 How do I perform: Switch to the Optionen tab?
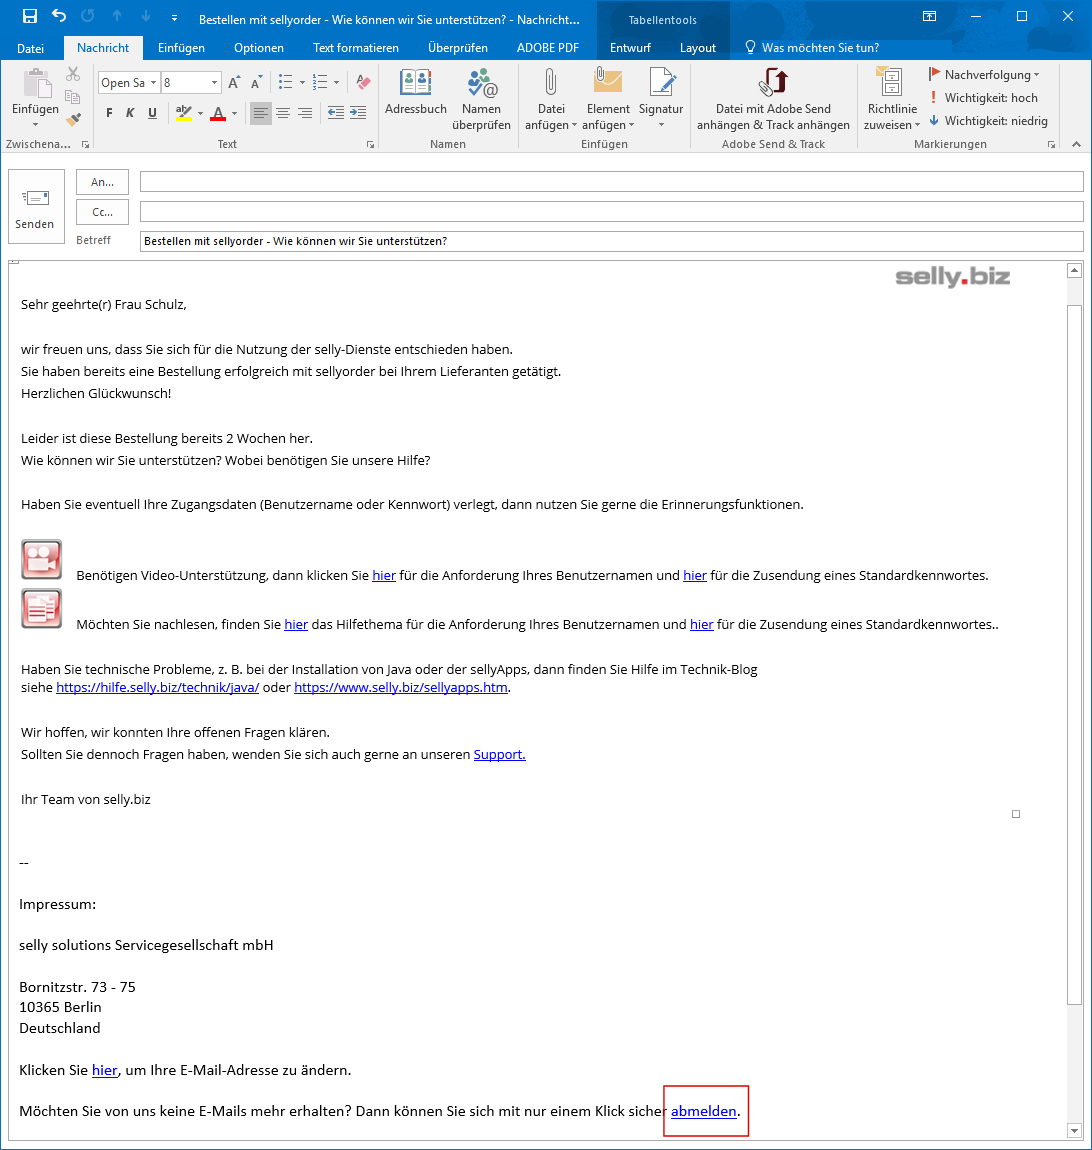(259, 48)
